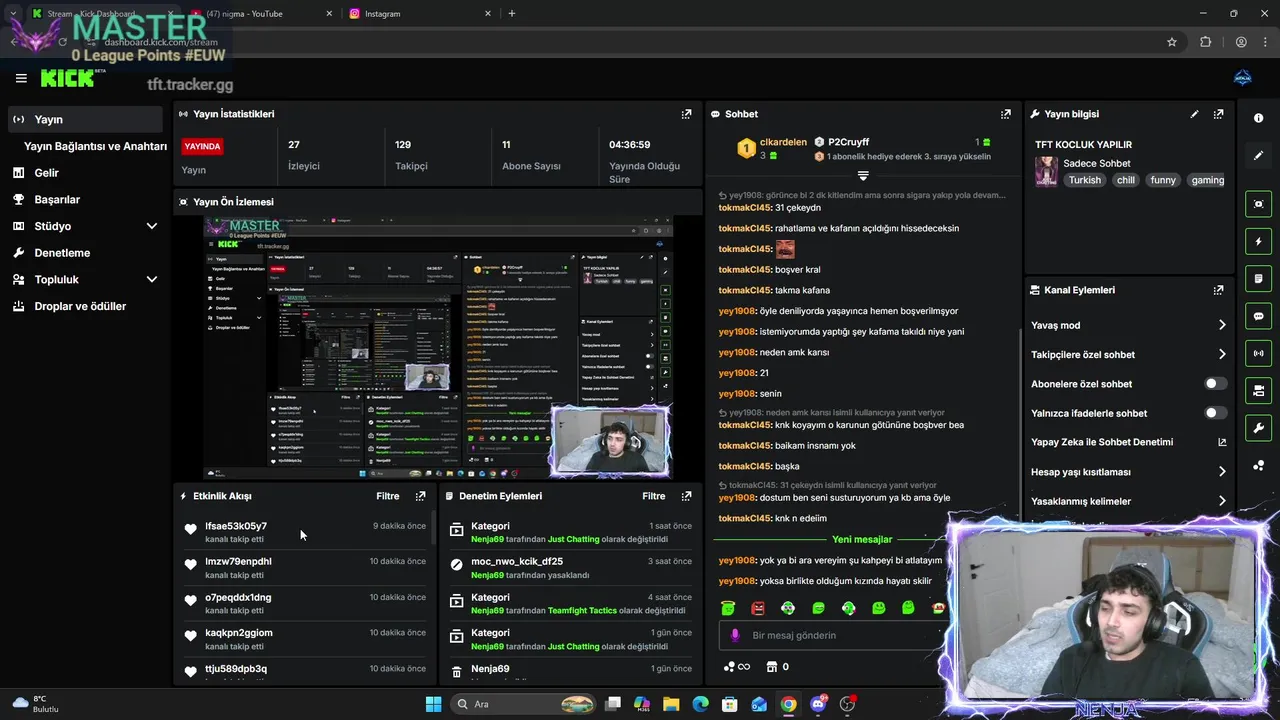Click moc_nwo_kcik_df25 ban entry
The image size is (1280, 720).
click(x=570, y=568)
